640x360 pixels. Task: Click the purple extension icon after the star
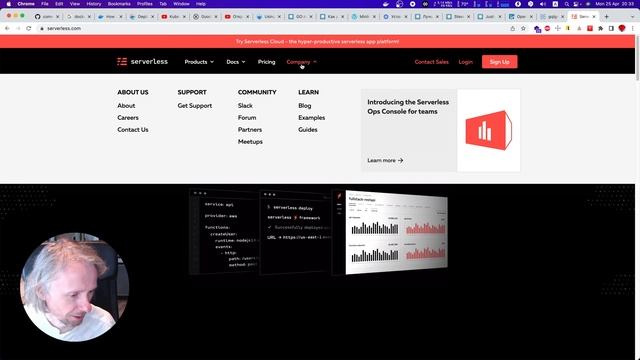pos(537,29)
